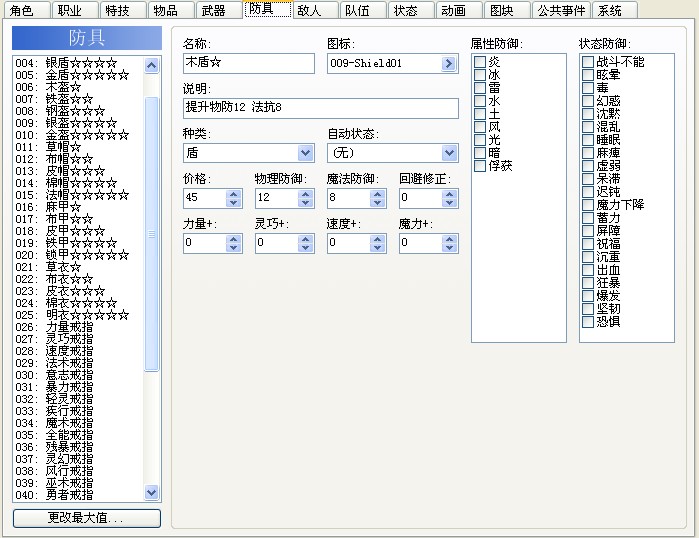Select list entry 010: 金盔

click(78, 135)
